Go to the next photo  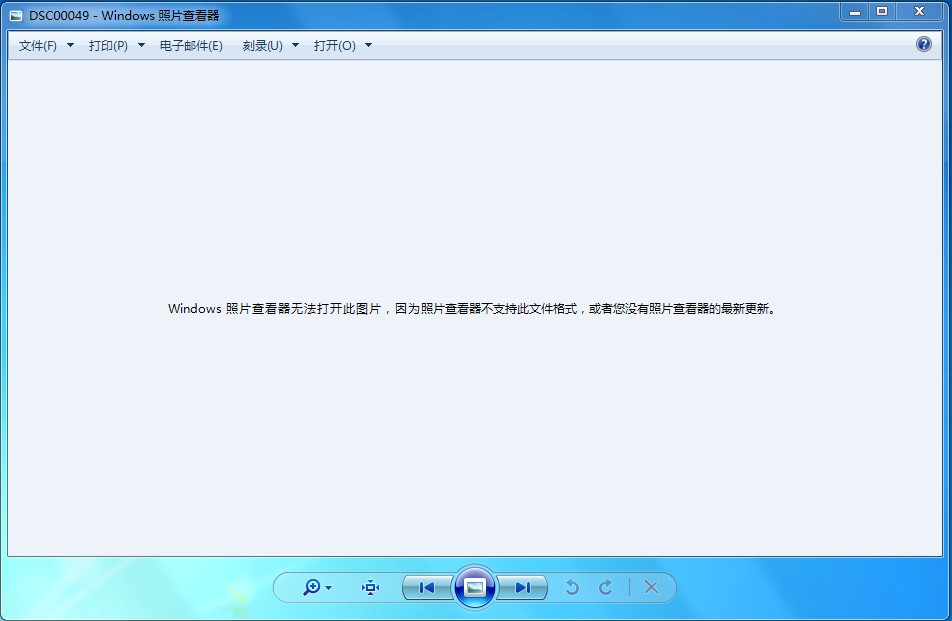coord(522,588)
